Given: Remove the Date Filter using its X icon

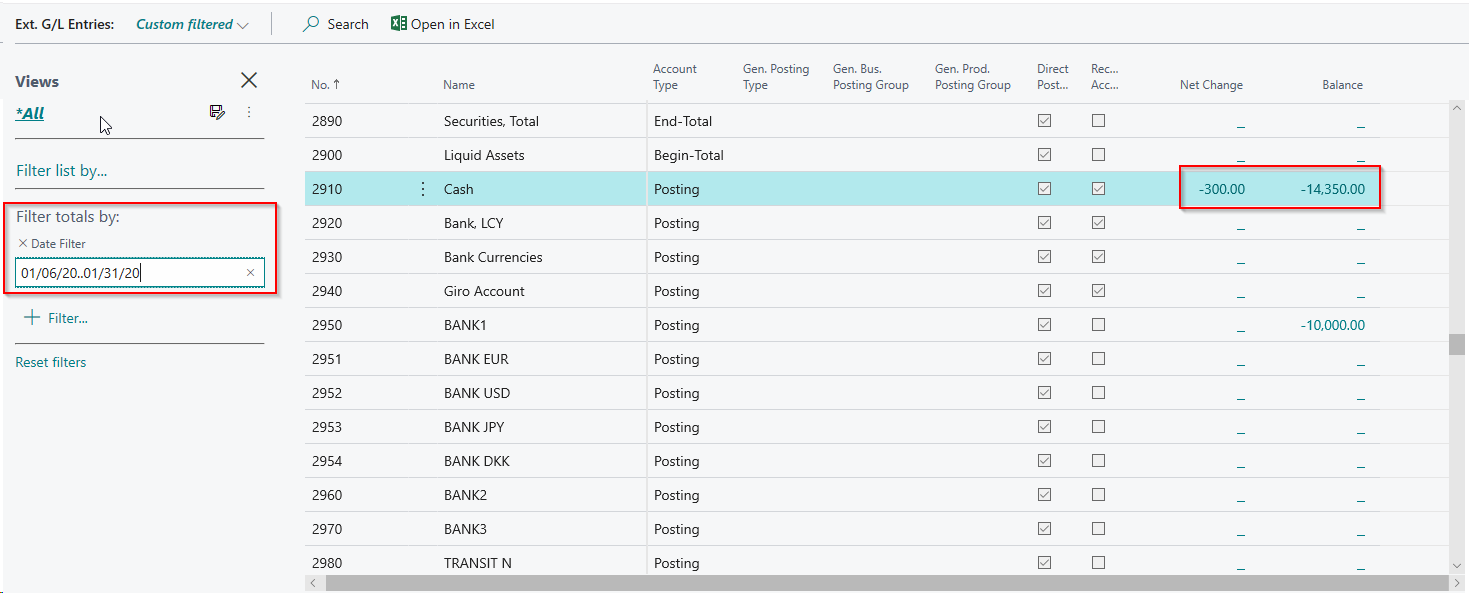Looking at the screenshot, I should click(x=22, y=243).
